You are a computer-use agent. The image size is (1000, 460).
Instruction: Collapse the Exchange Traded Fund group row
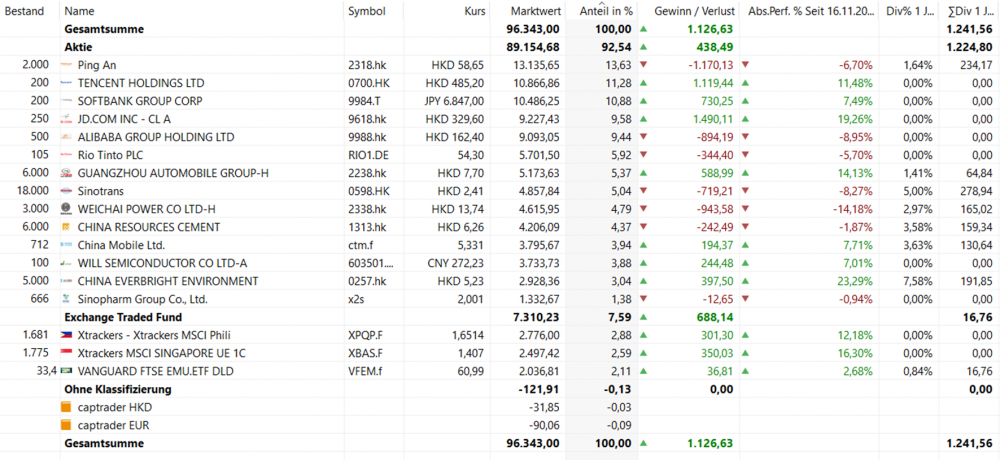pos(123,316)
